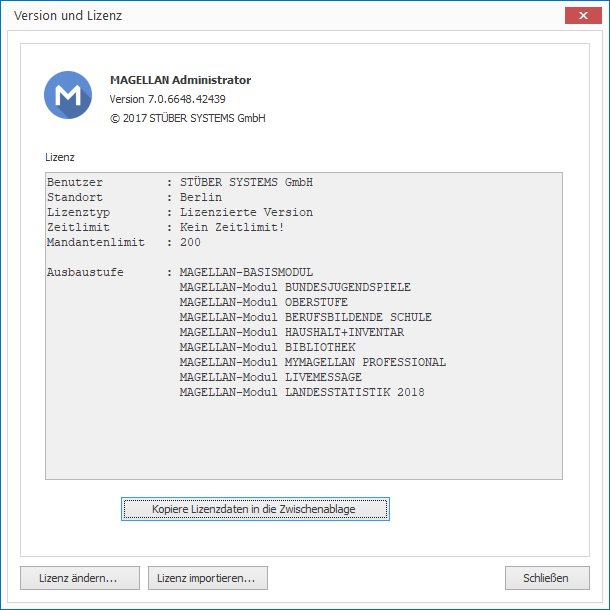Screen dimensions: 610x610
Task: Click the Lizenz label above the text box
Action: tap(60, 157)
